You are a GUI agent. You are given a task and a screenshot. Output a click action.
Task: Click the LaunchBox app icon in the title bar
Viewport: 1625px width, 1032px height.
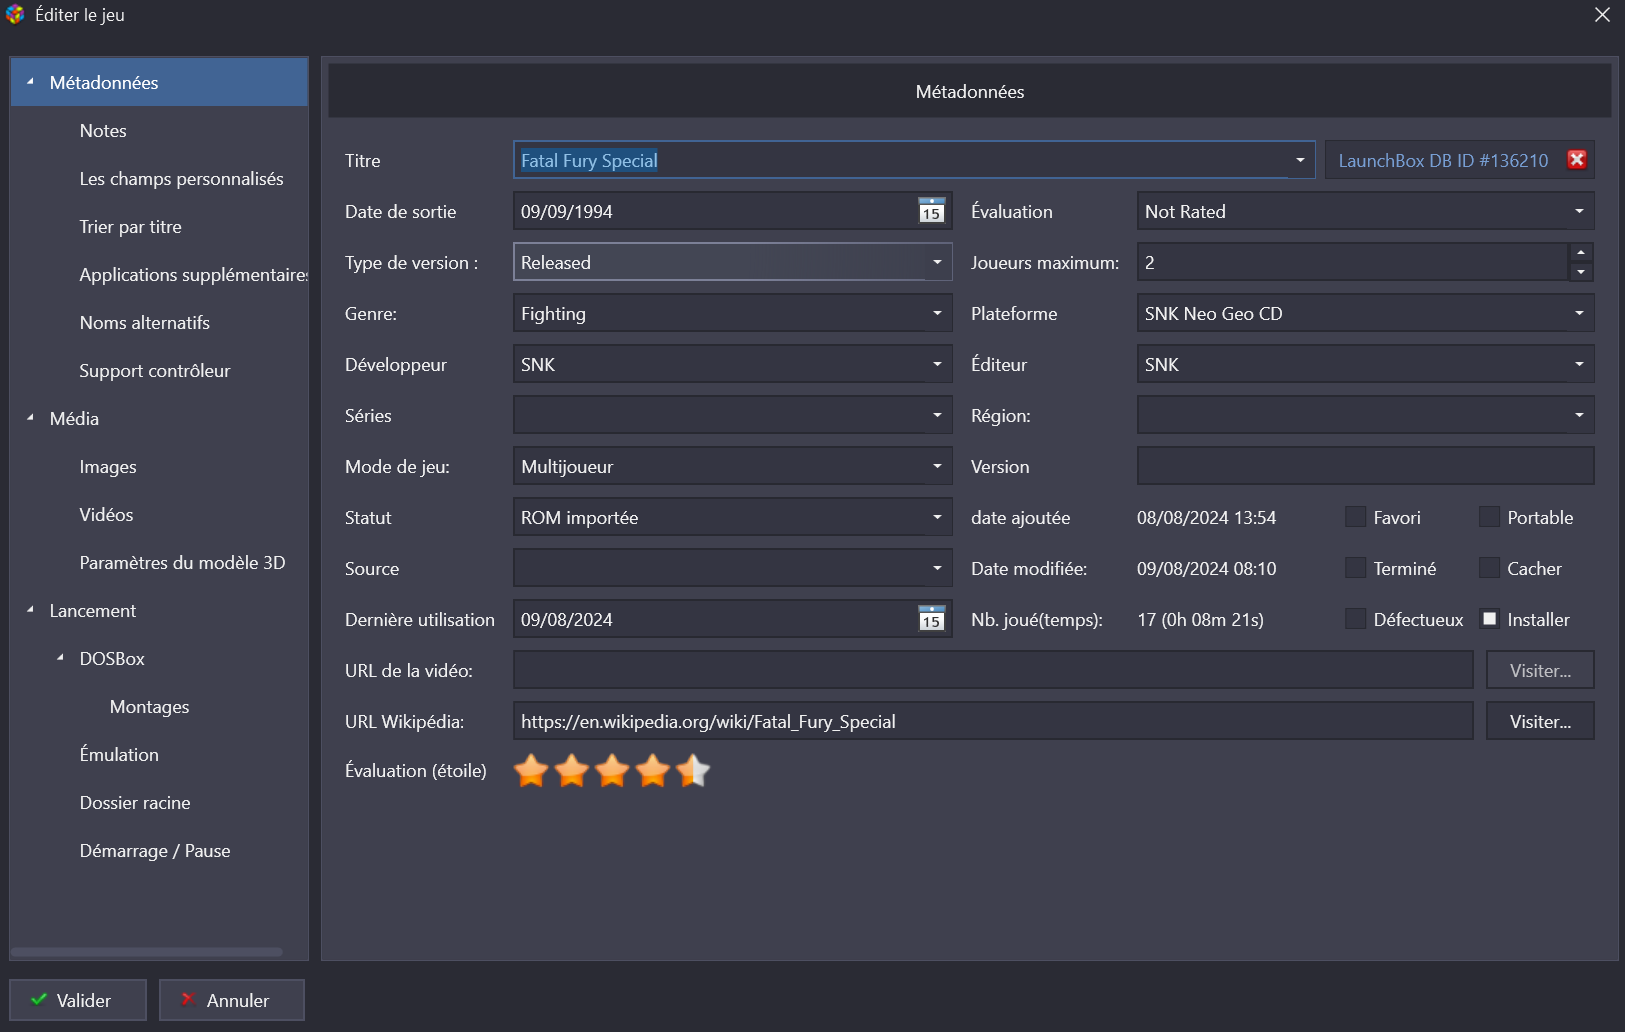click(x=15, y=15)
